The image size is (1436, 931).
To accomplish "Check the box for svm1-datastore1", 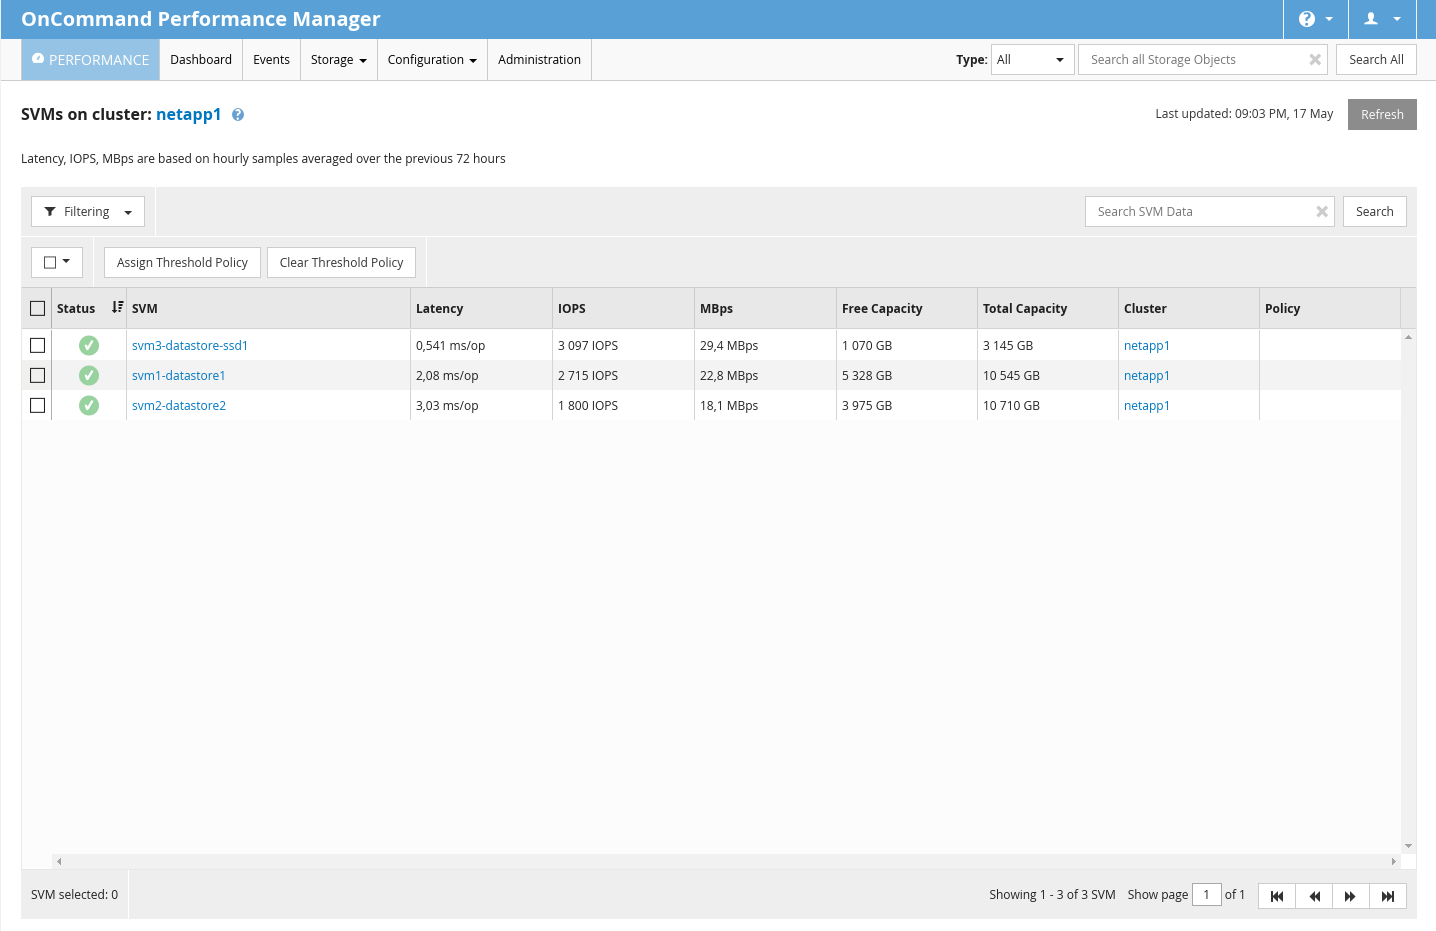I will pyautogui.click(x=38, y=375).
